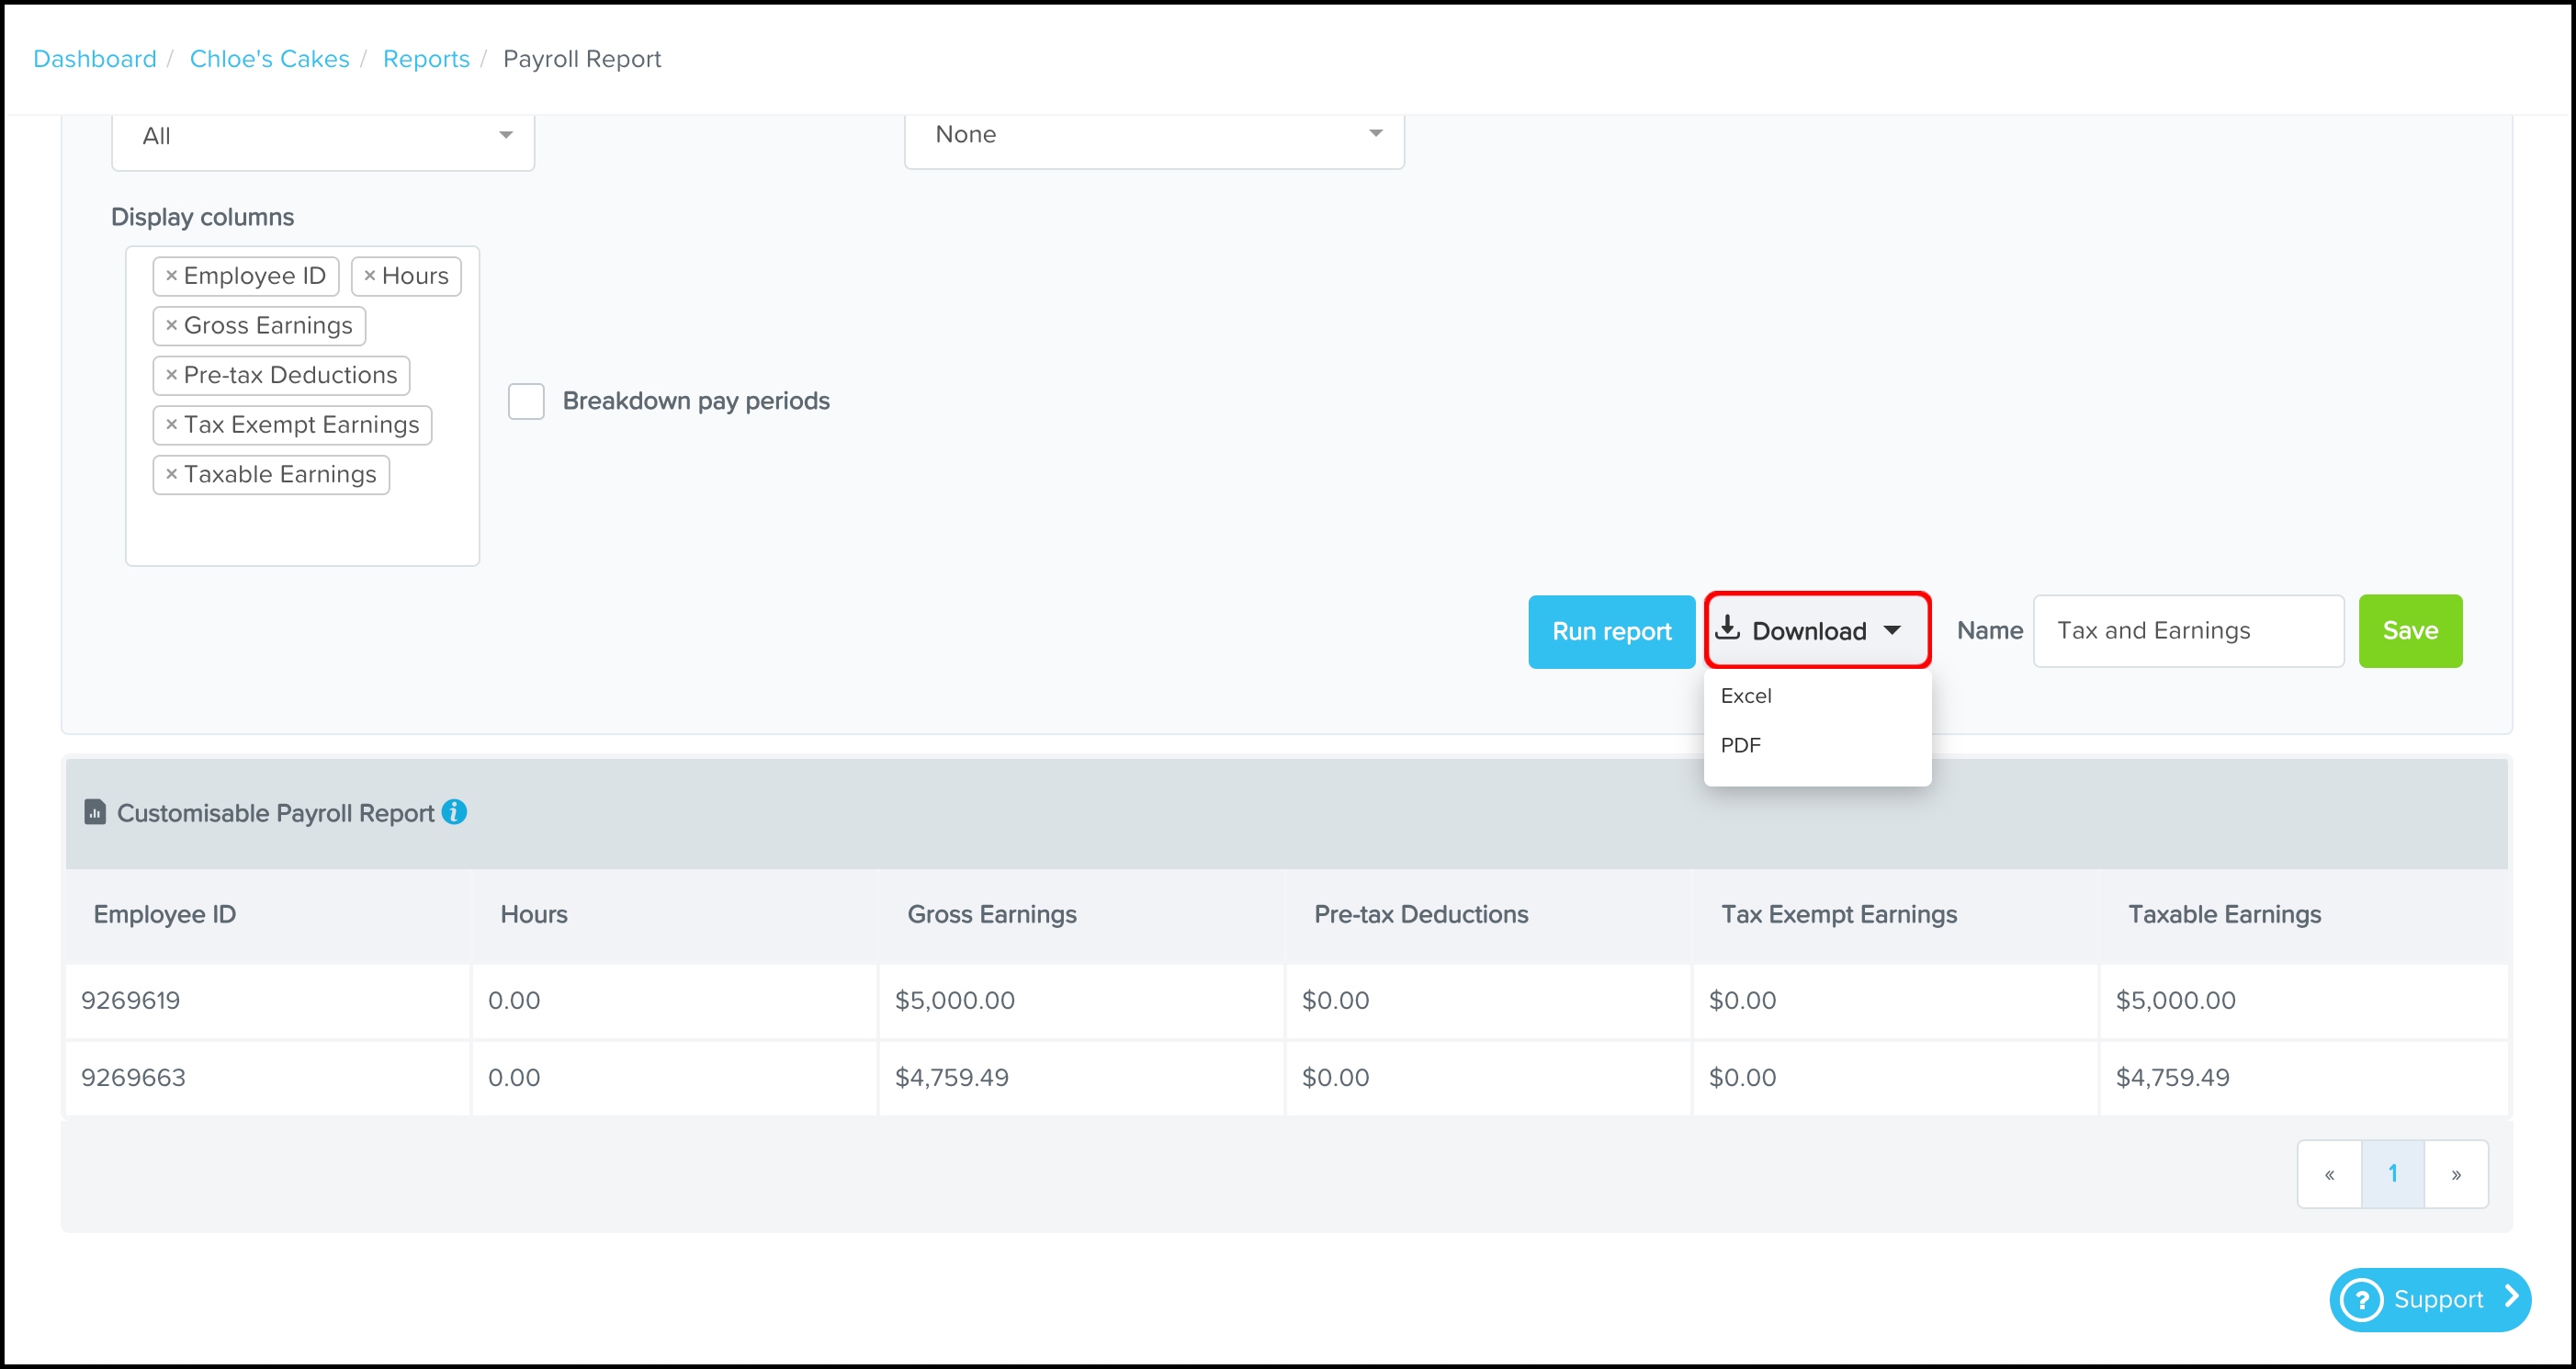Open the None dropdown selector
The width and height of the screenshot is (2576, 1369).
(x=1153, y=134)
